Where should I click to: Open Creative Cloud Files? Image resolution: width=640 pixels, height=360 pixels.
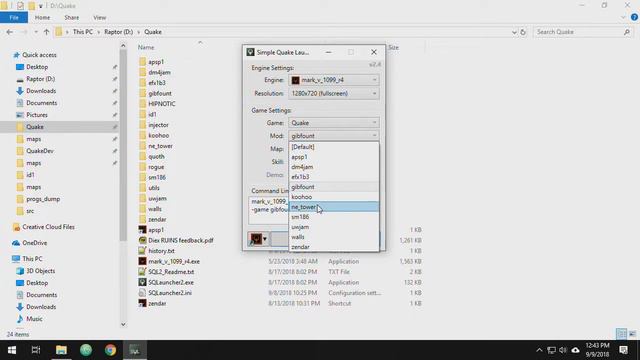(x=48, y=227)
